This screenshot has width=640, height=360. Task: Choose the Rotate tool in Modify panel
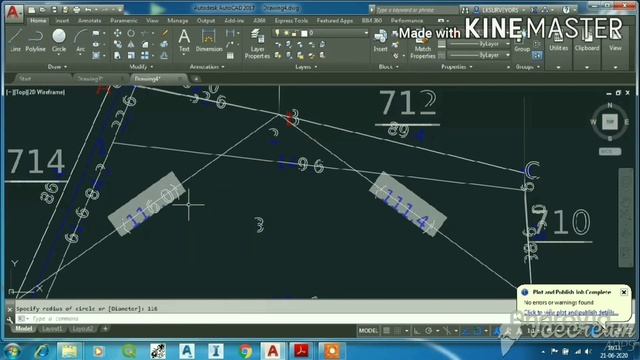[131, 33]
